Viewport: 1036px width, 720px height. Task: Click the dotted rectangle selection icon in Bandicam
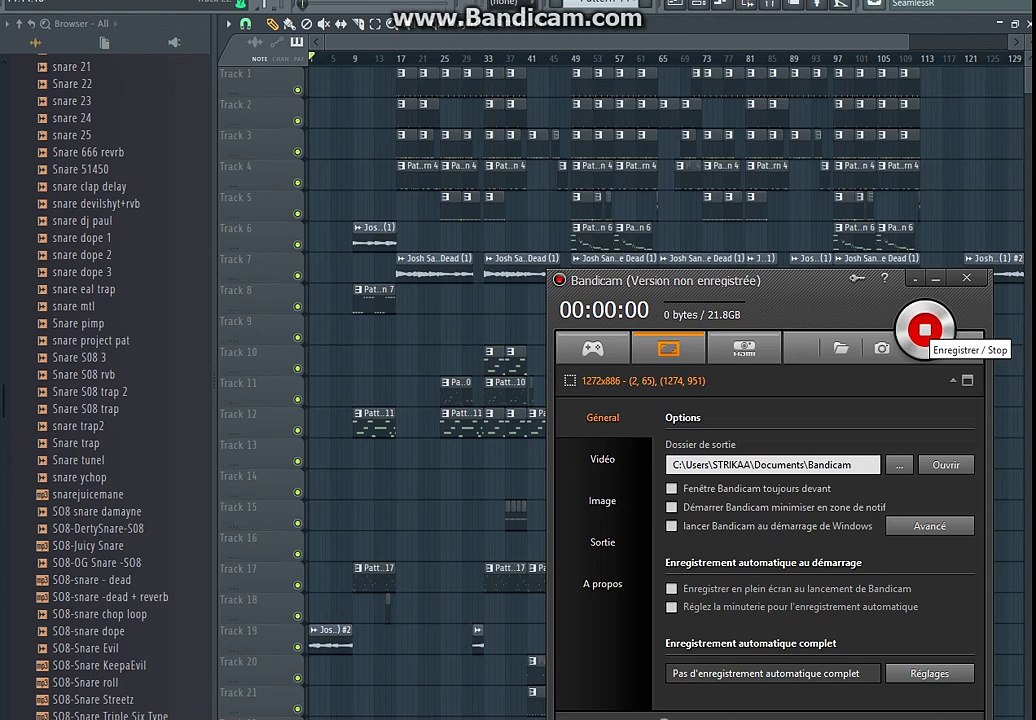570,380
